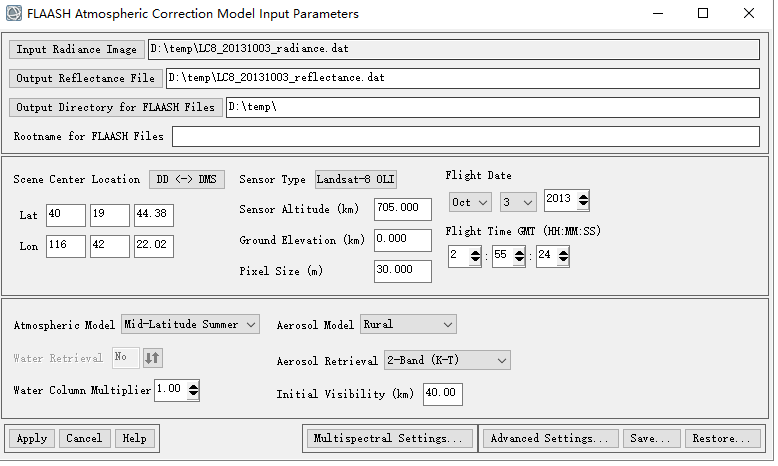Open the flight month dropdown (Oct)
778x466 pixels.
470,202
